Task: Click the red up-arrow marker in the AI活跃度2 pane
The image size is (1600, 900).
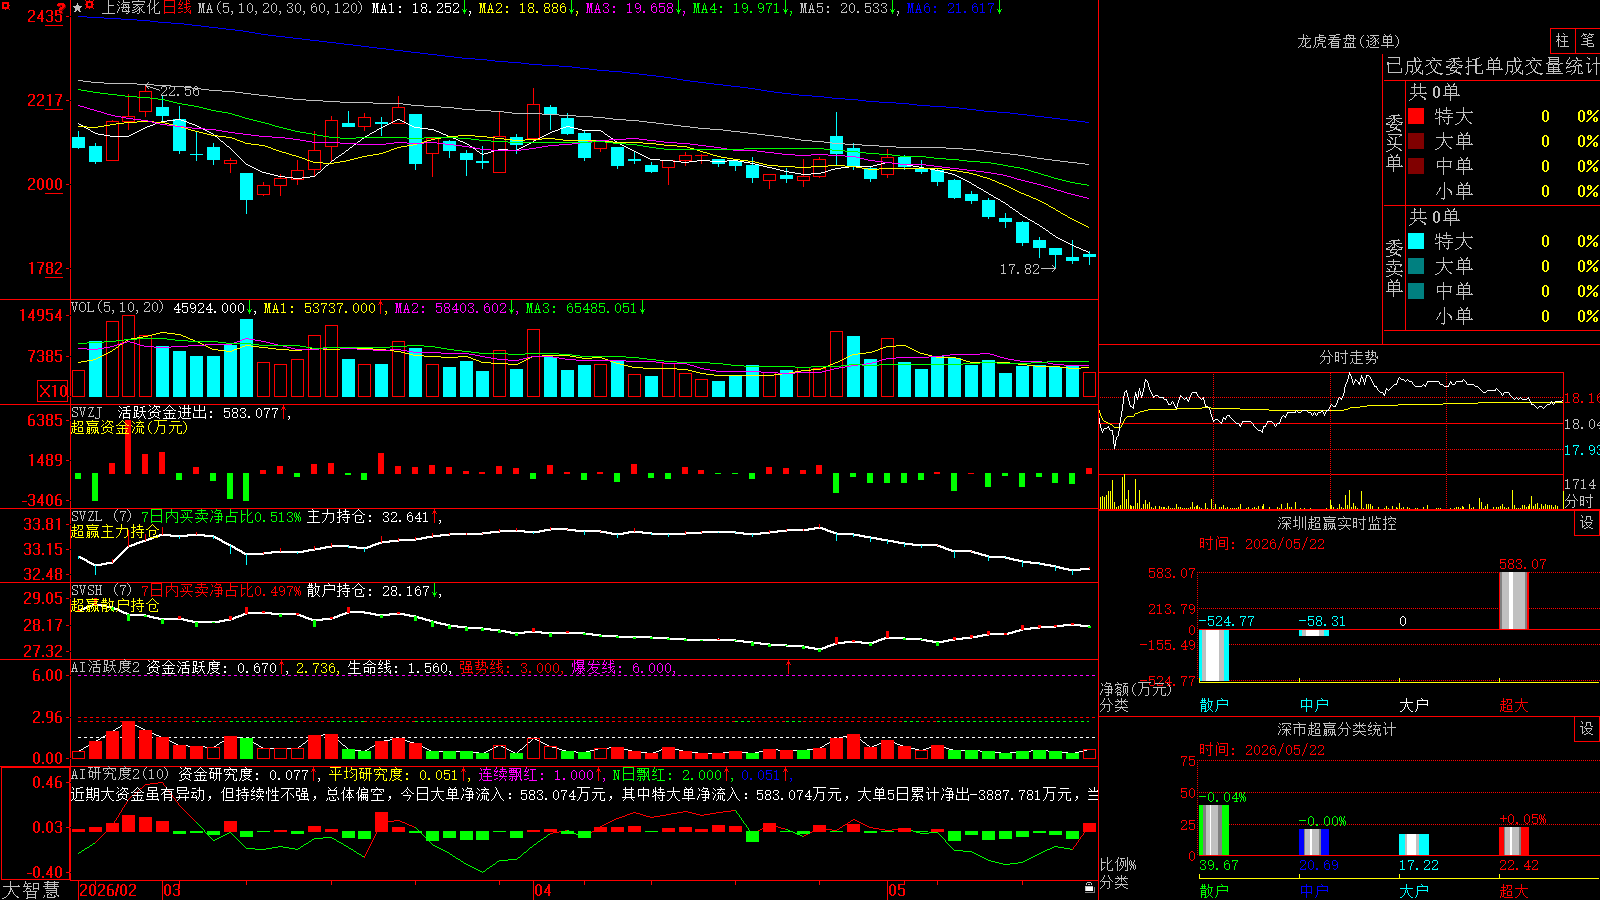Action: coord(789,666)
